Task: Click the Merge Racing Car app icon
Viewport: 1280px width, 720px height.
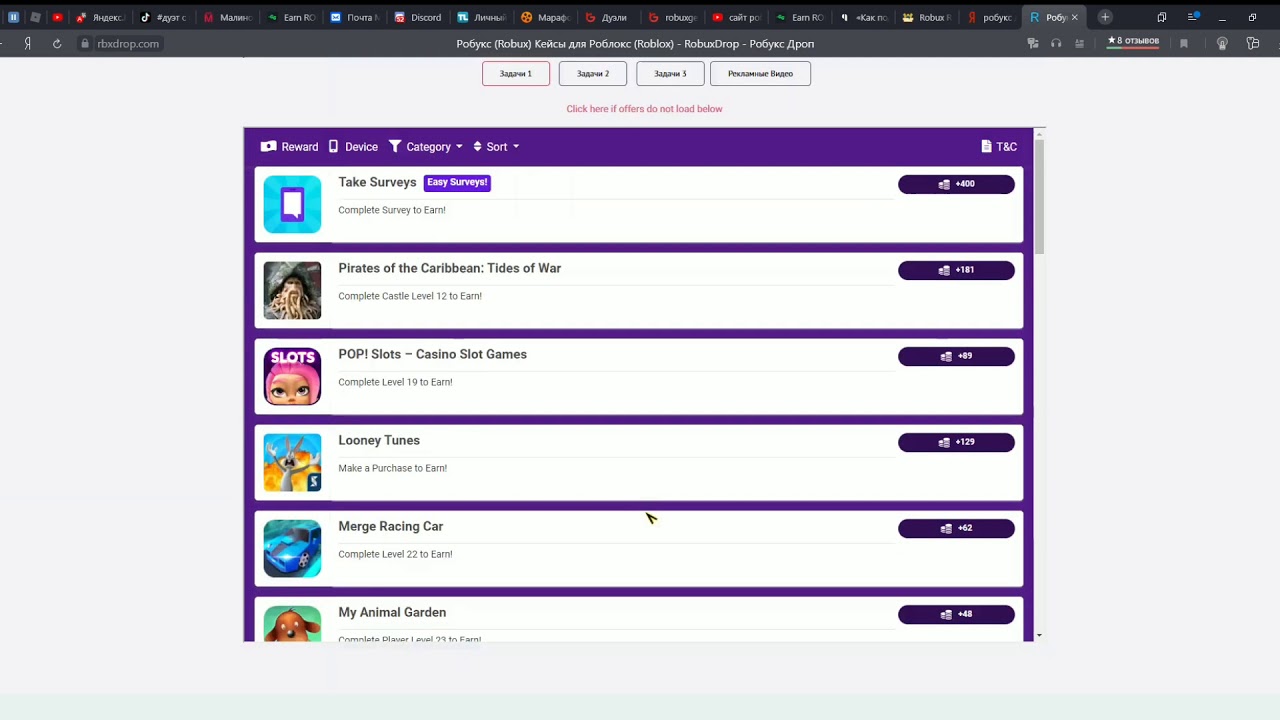Action: pyautogui.click(x=292, y=548)
